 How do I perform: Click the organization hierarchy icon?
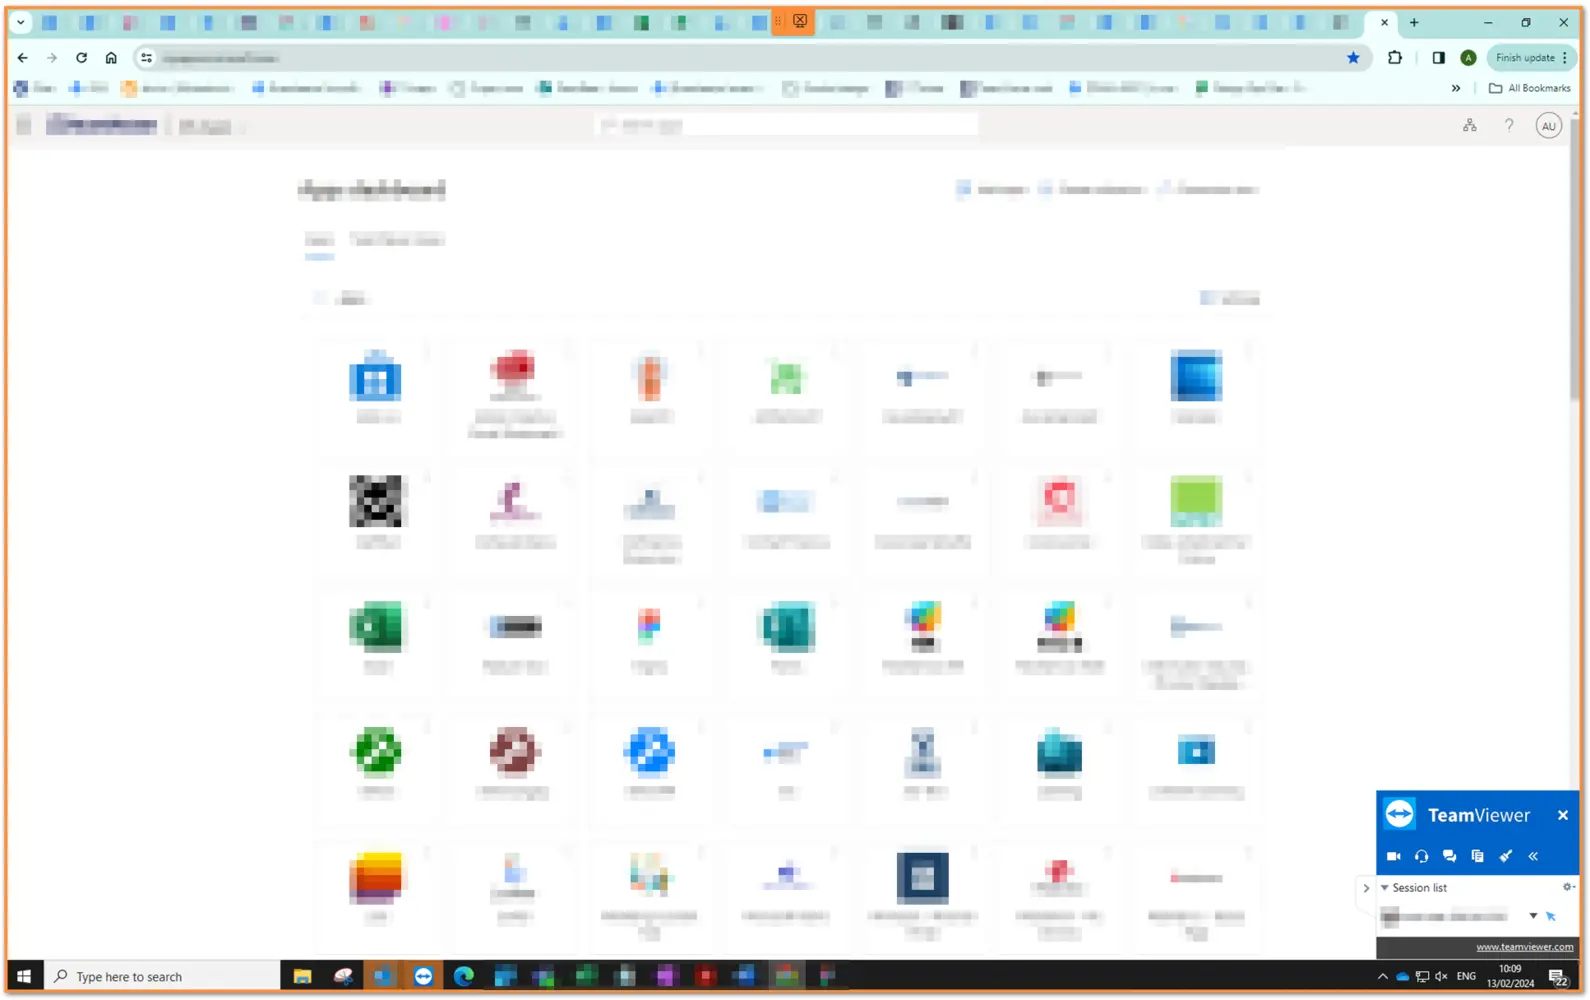click(1469, 125)
